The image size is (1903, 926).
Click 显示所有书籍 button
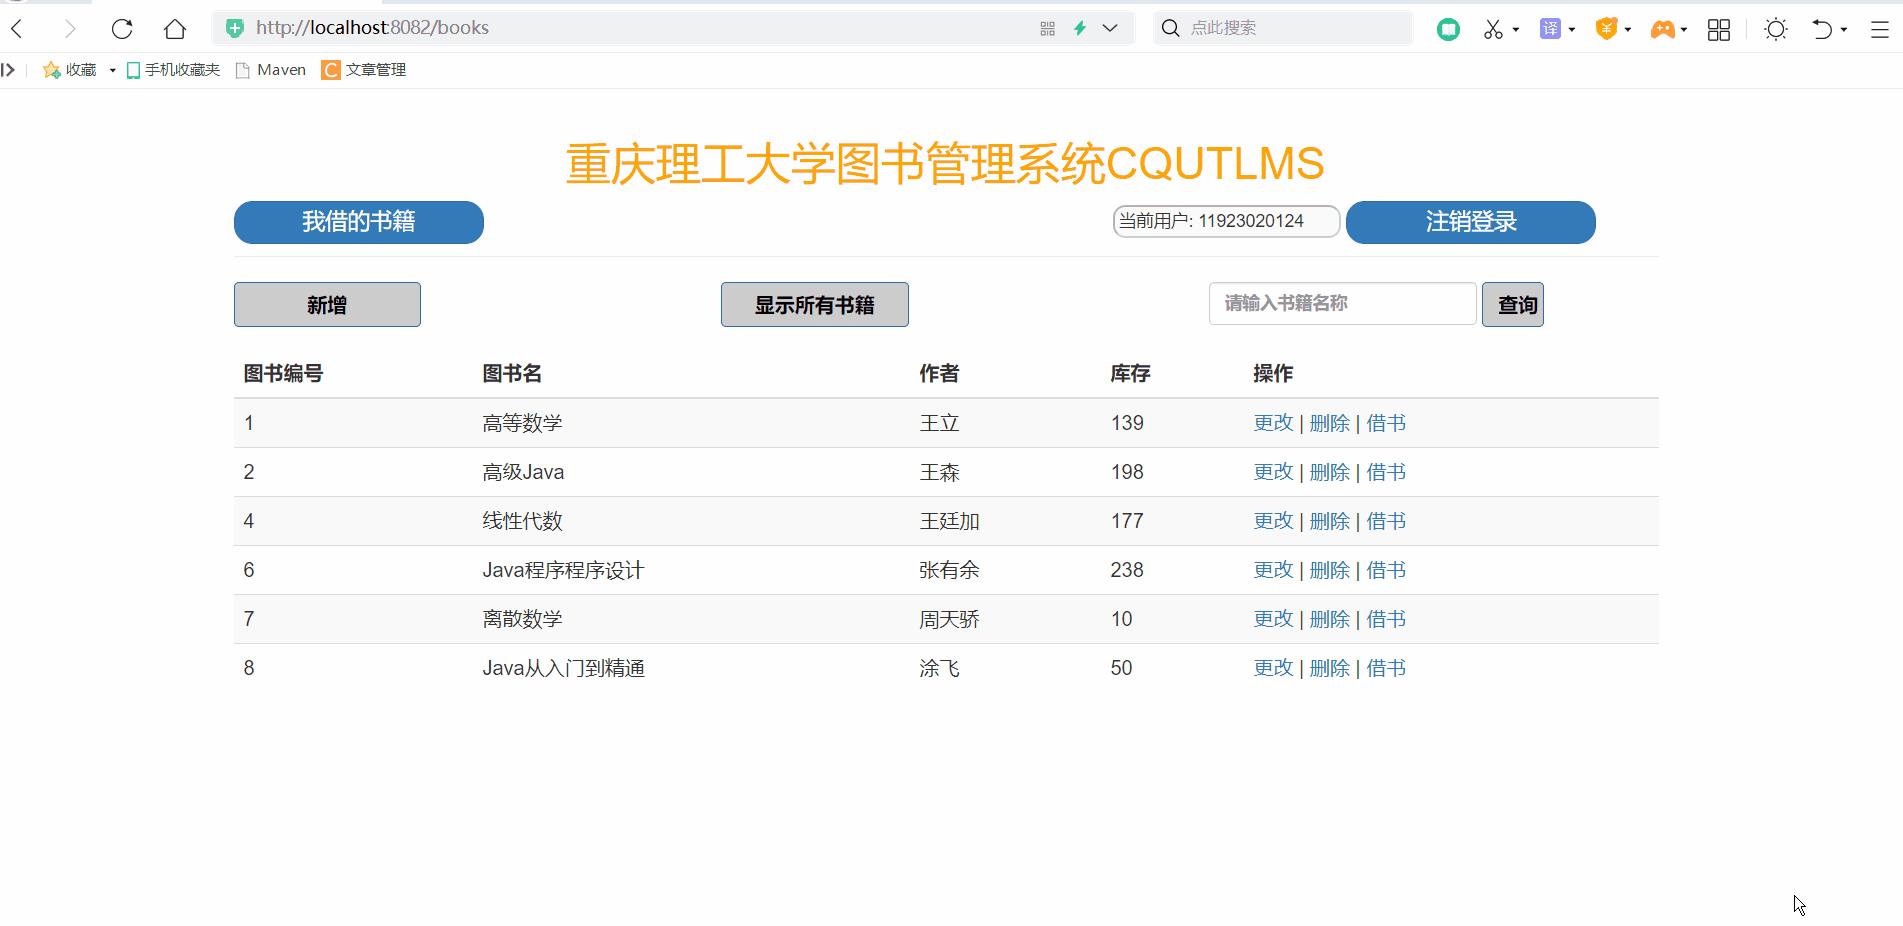tap(815, 305)
